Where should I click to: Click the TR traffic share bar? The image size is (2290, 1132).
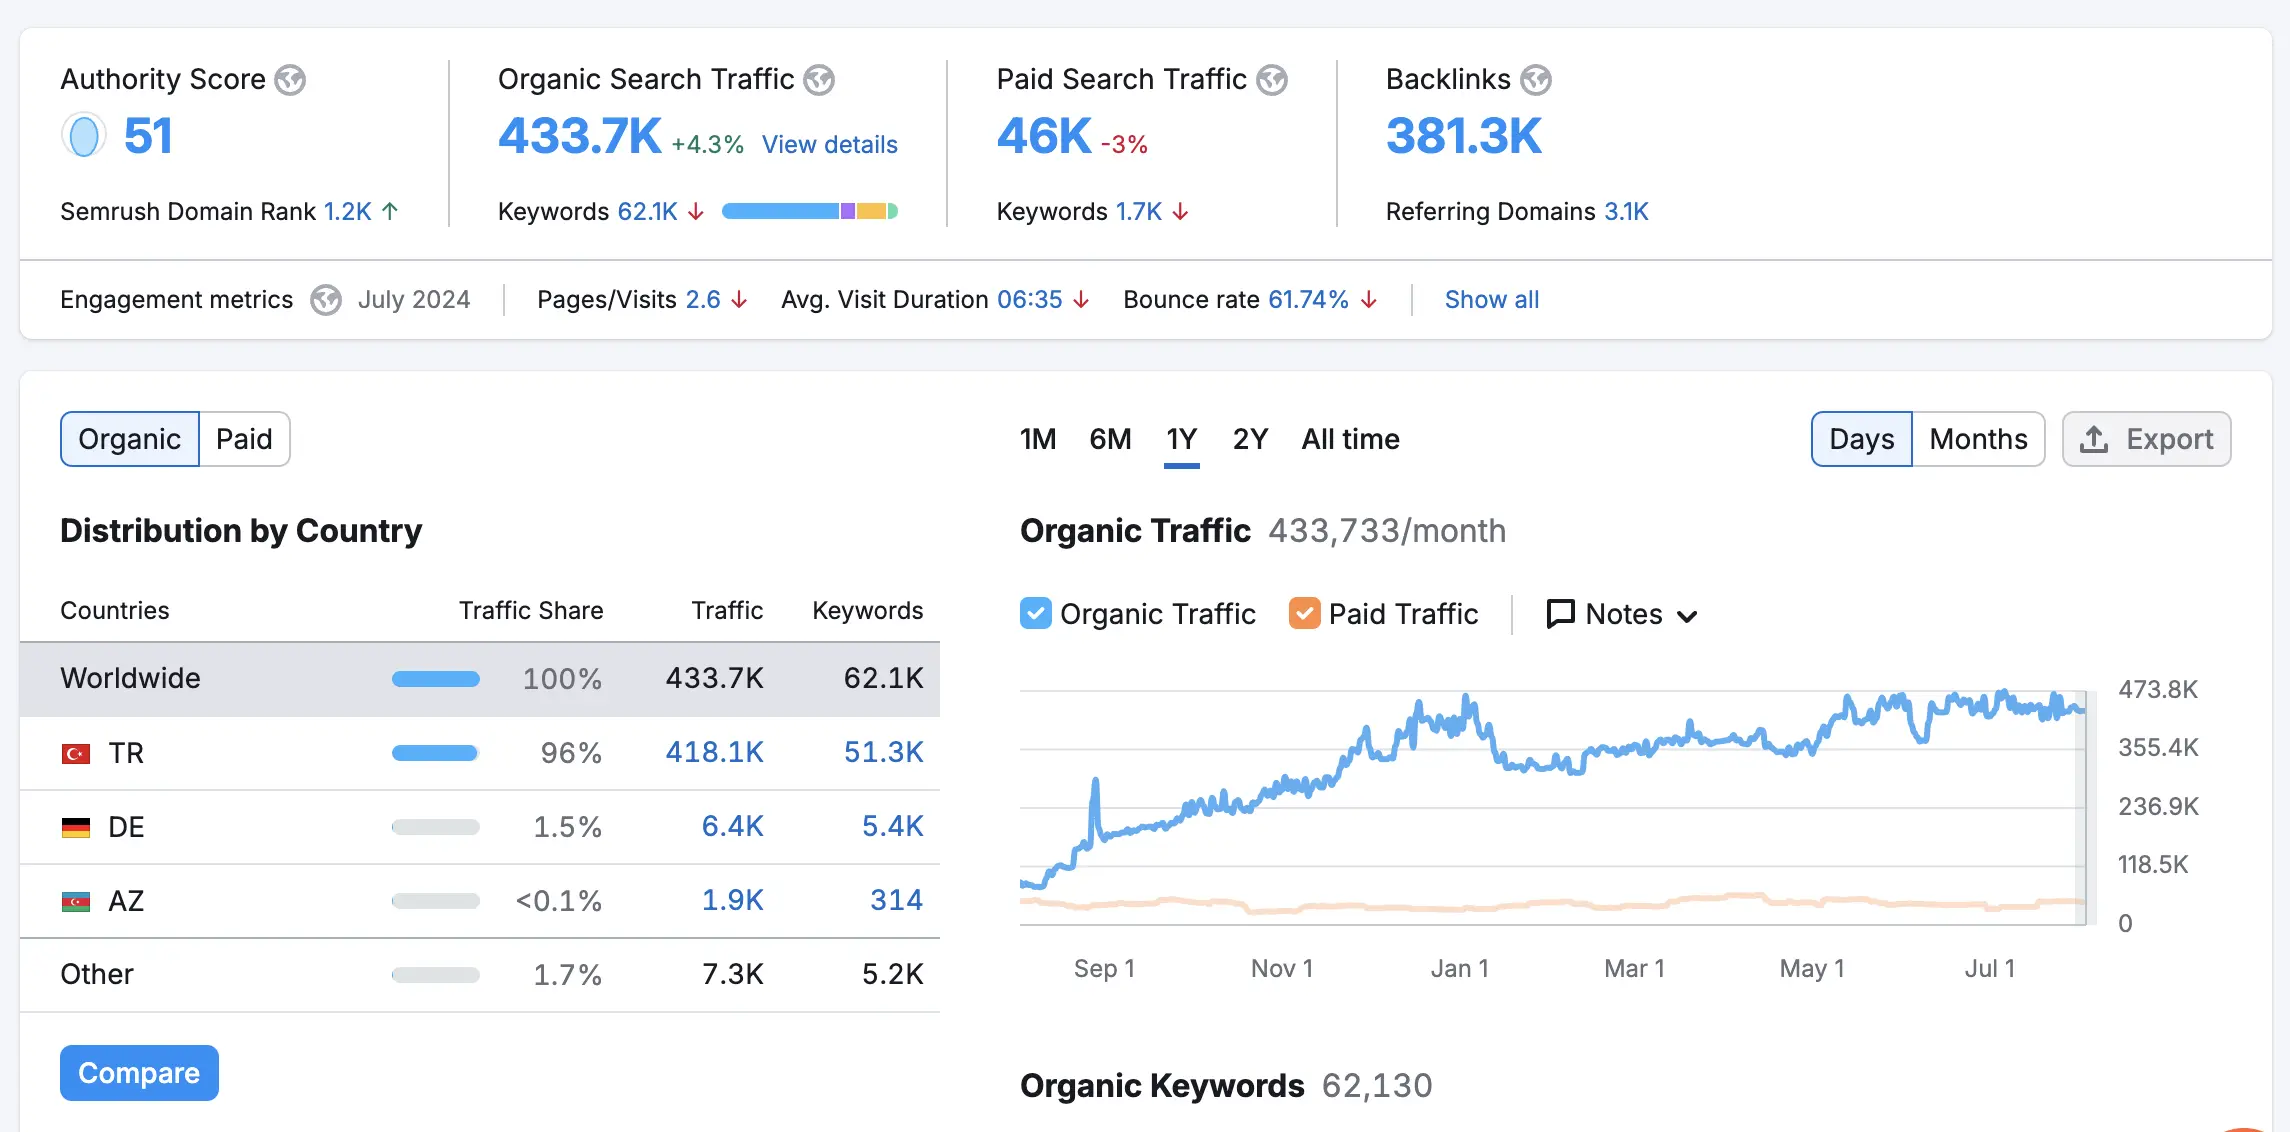(x=435, y=753)
